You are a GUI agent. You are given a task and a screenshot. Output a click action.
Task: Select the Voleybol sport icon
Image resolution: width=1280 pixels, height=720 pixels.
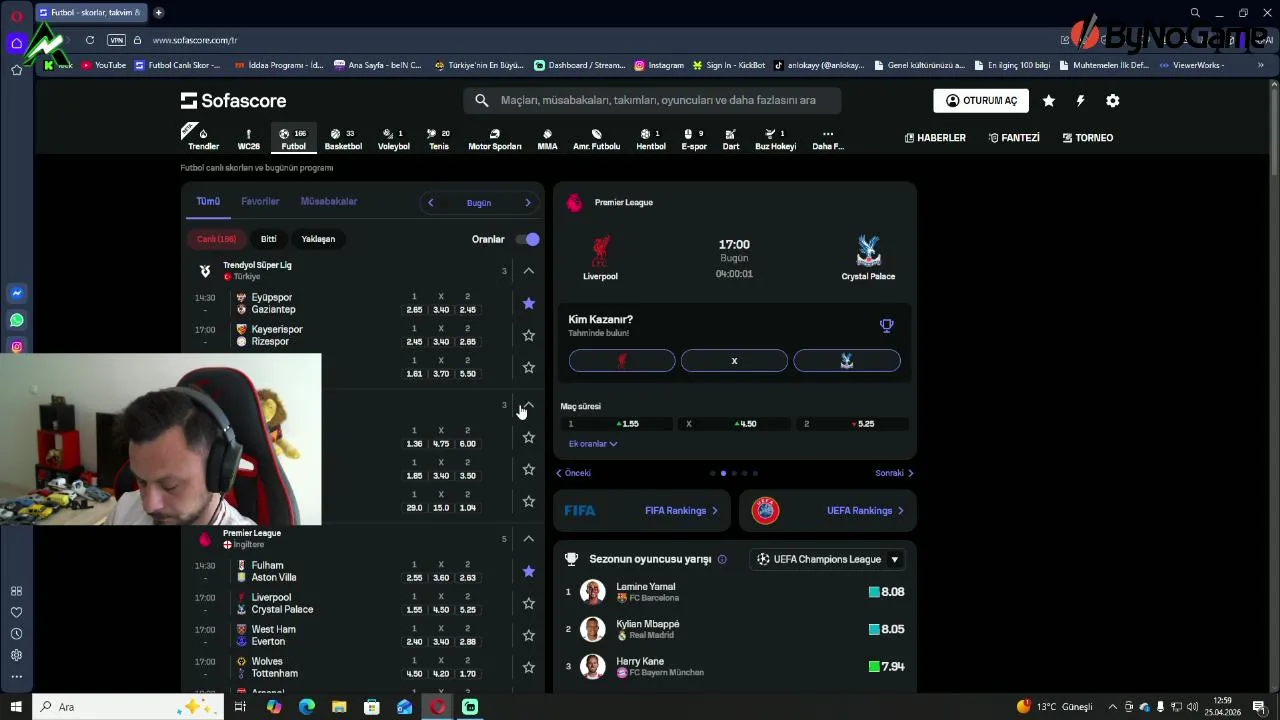tap(393, 139)
